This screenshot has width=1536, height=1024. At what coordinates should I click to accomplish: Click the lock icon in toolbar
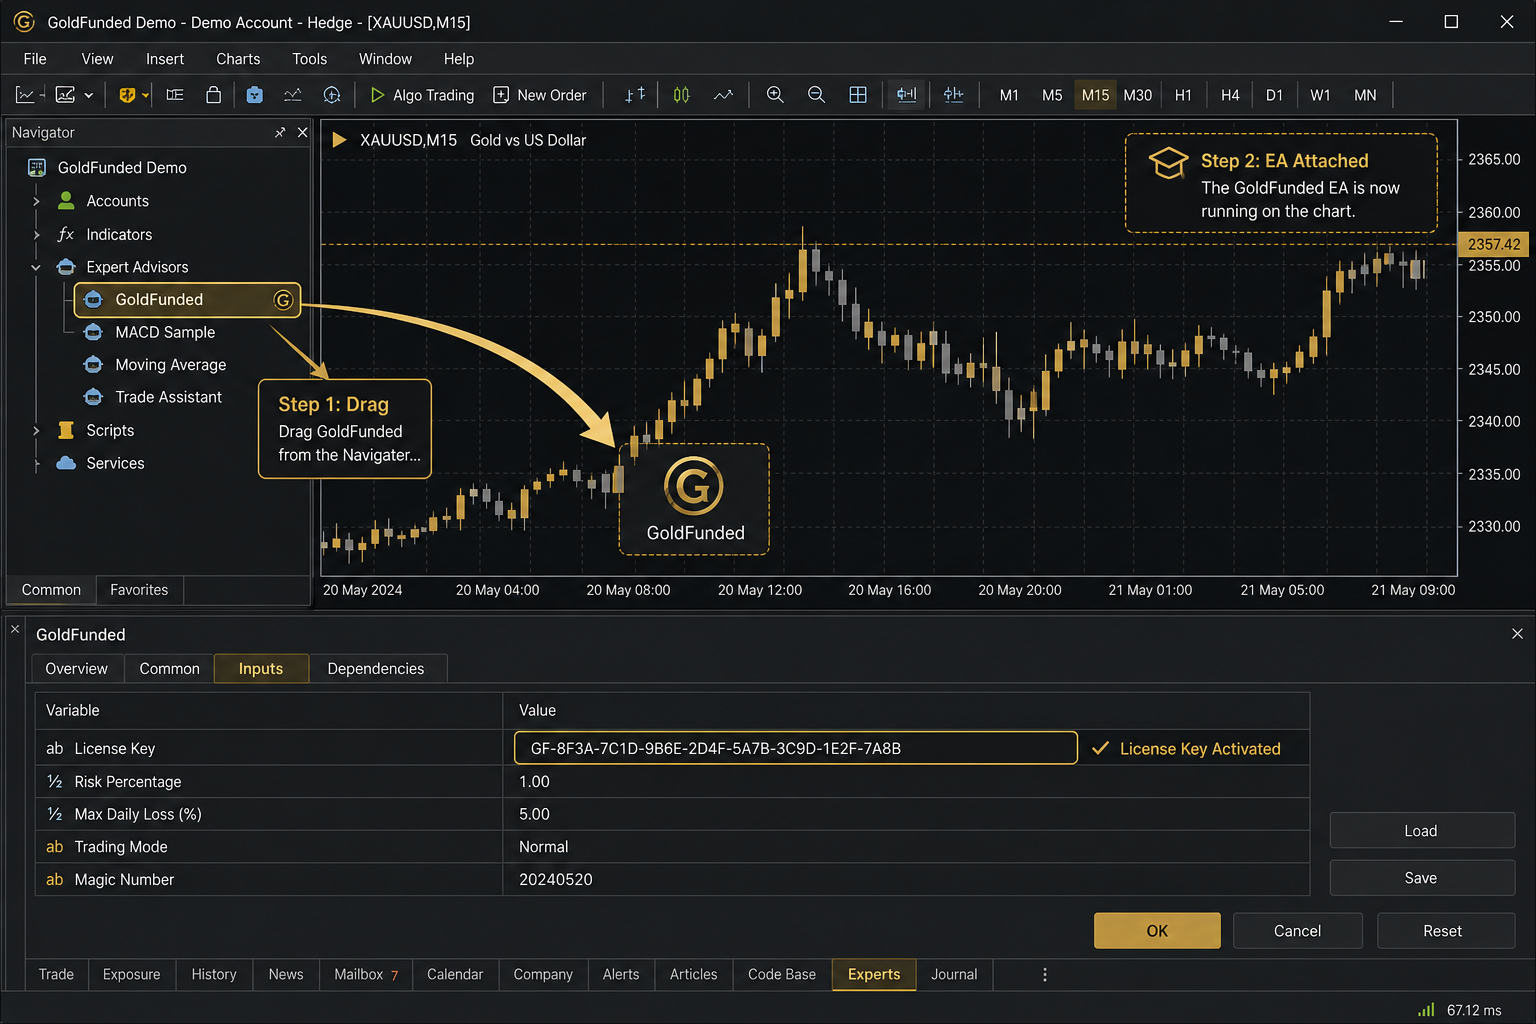213,95
